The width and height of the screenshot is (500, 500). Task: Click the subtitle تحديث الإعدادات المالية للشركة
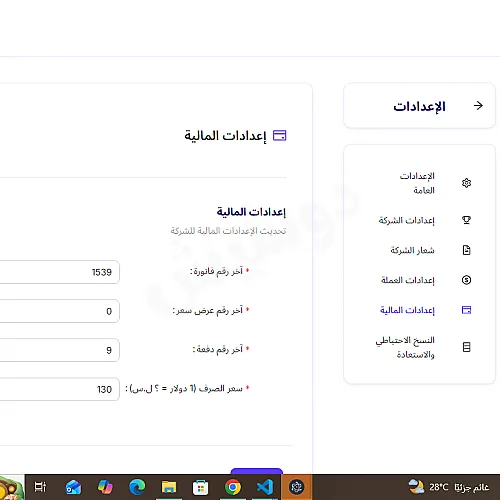(228, 231)
